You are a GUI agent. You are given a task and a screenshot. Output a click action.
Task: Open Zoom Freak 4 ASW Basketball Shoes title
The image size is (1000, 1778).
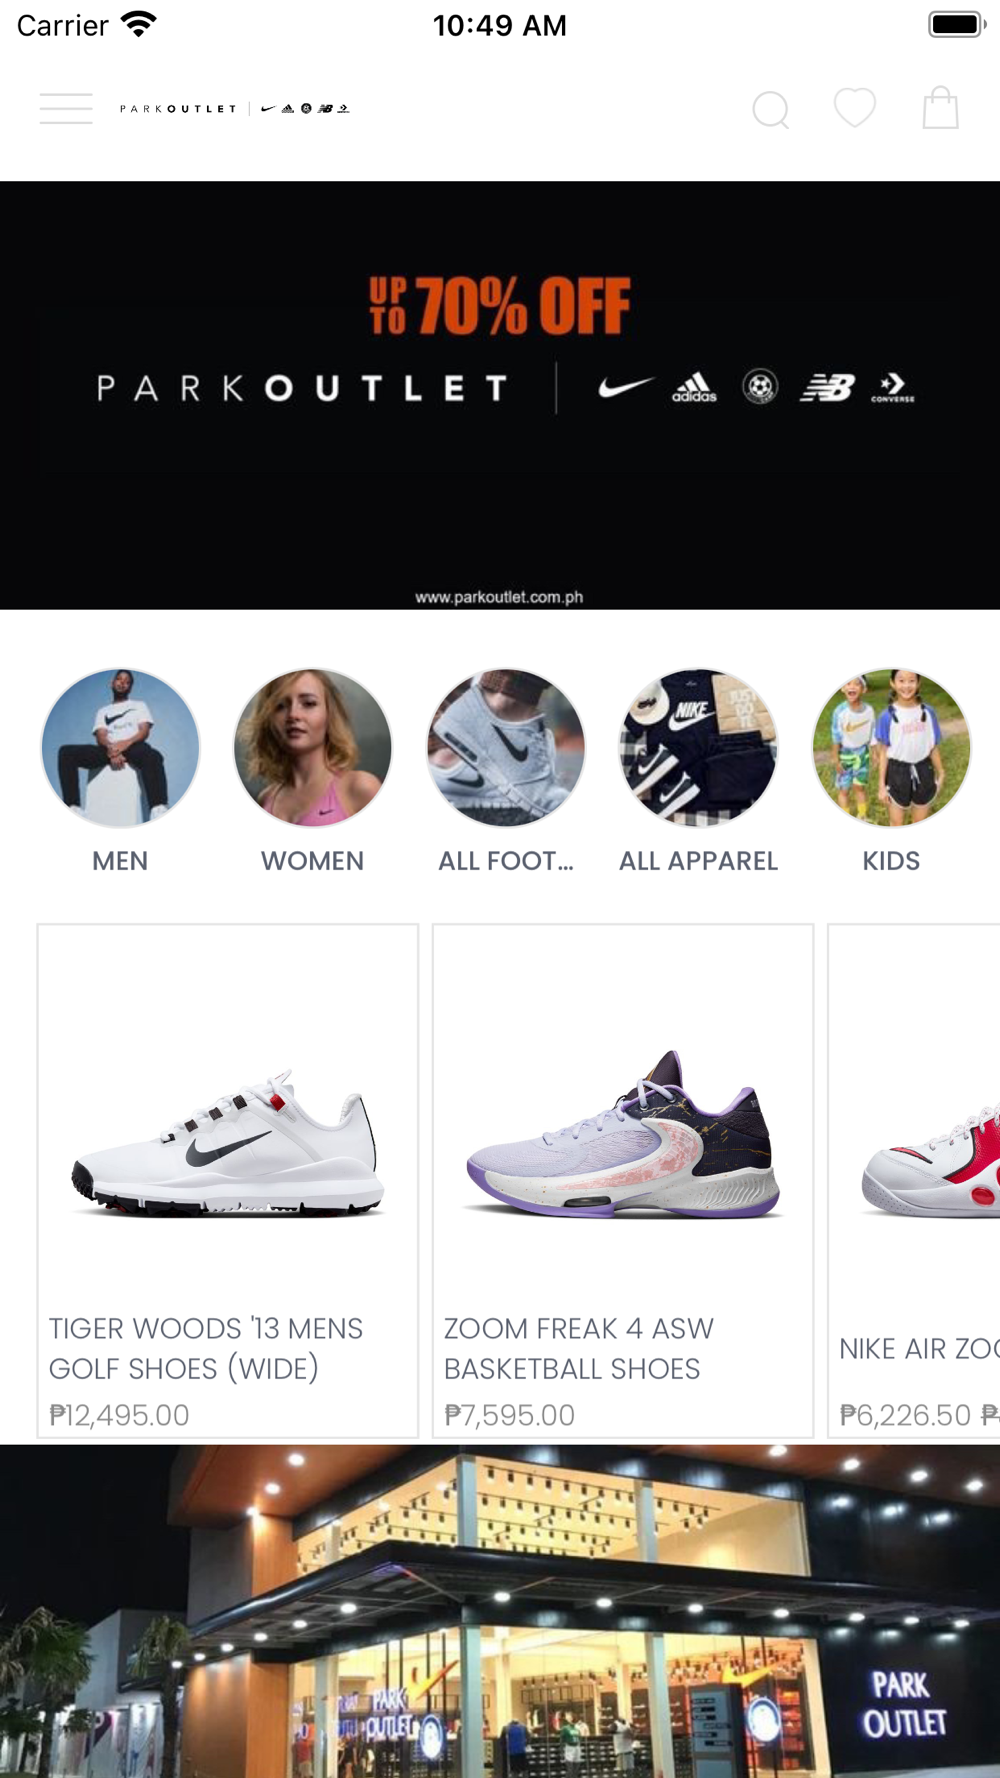click(579, 1348)
